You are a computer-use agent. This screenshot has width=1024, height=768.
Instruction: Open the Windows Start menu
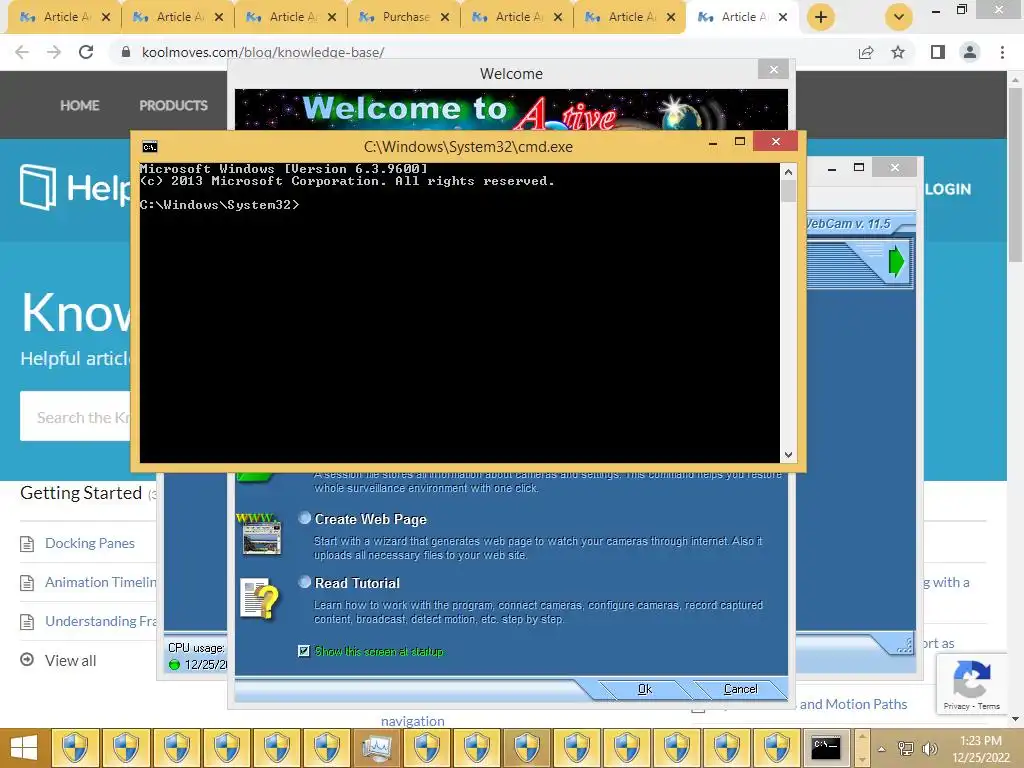coord(24,748)
